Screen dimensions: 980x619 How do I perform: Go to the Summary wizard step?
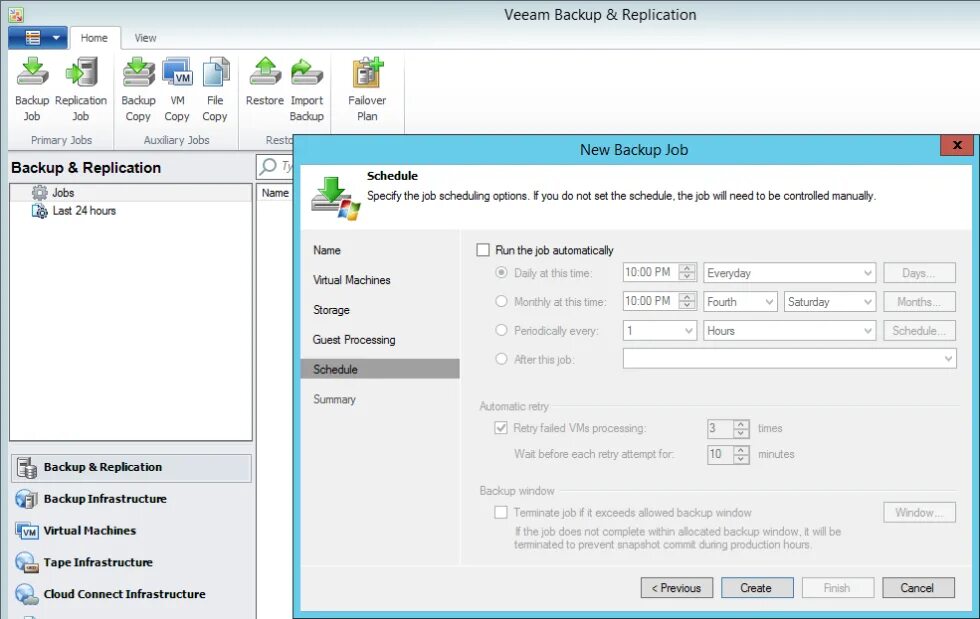(x=379, y=399)
